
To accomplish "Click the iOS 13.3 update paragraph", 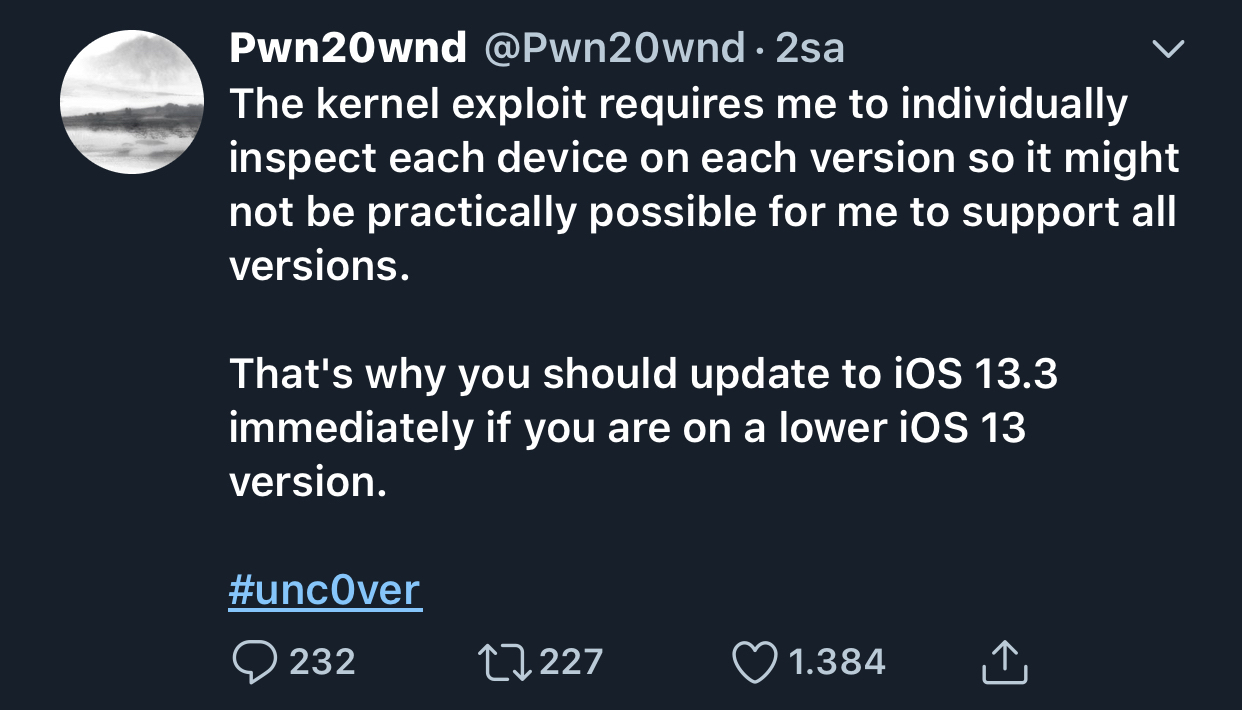I will pyautogui.click(x=643, y=428).
